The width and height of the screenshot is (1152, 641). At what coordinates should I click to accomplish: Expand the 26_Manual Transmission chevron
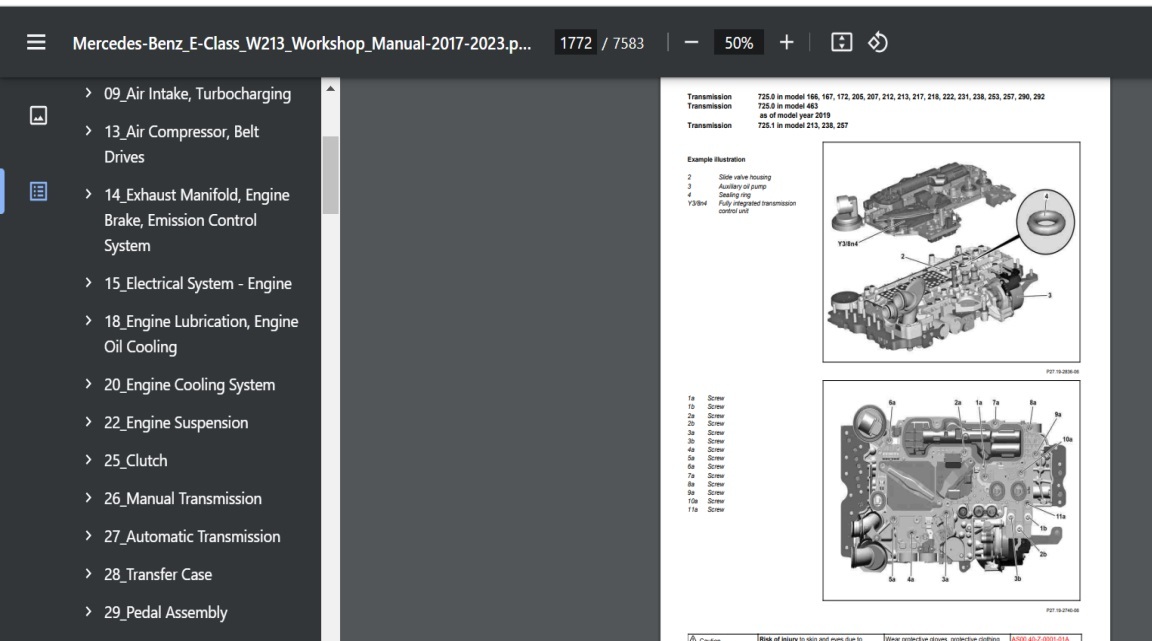pos(88,498)
